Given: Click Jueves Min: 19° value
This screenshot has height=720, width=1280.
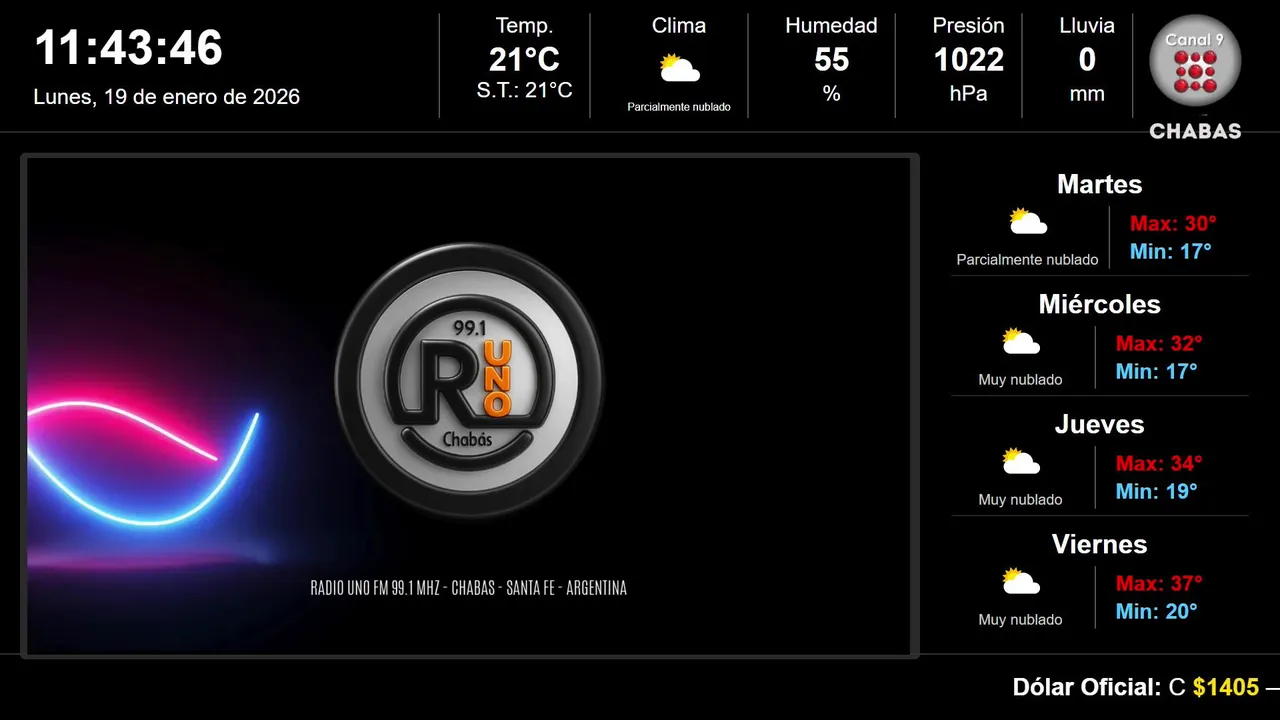Looking at the screenshot, I should pyautogui.click(x=1156, y=491).
